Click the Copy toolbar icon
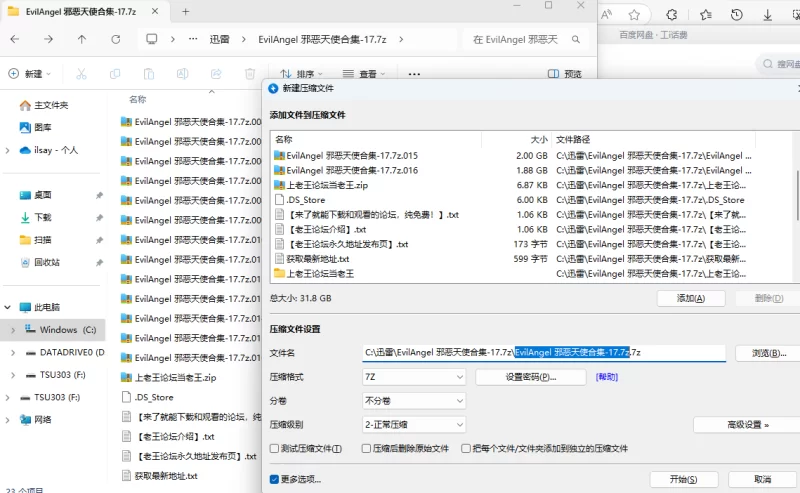 [x=115, y=74]
